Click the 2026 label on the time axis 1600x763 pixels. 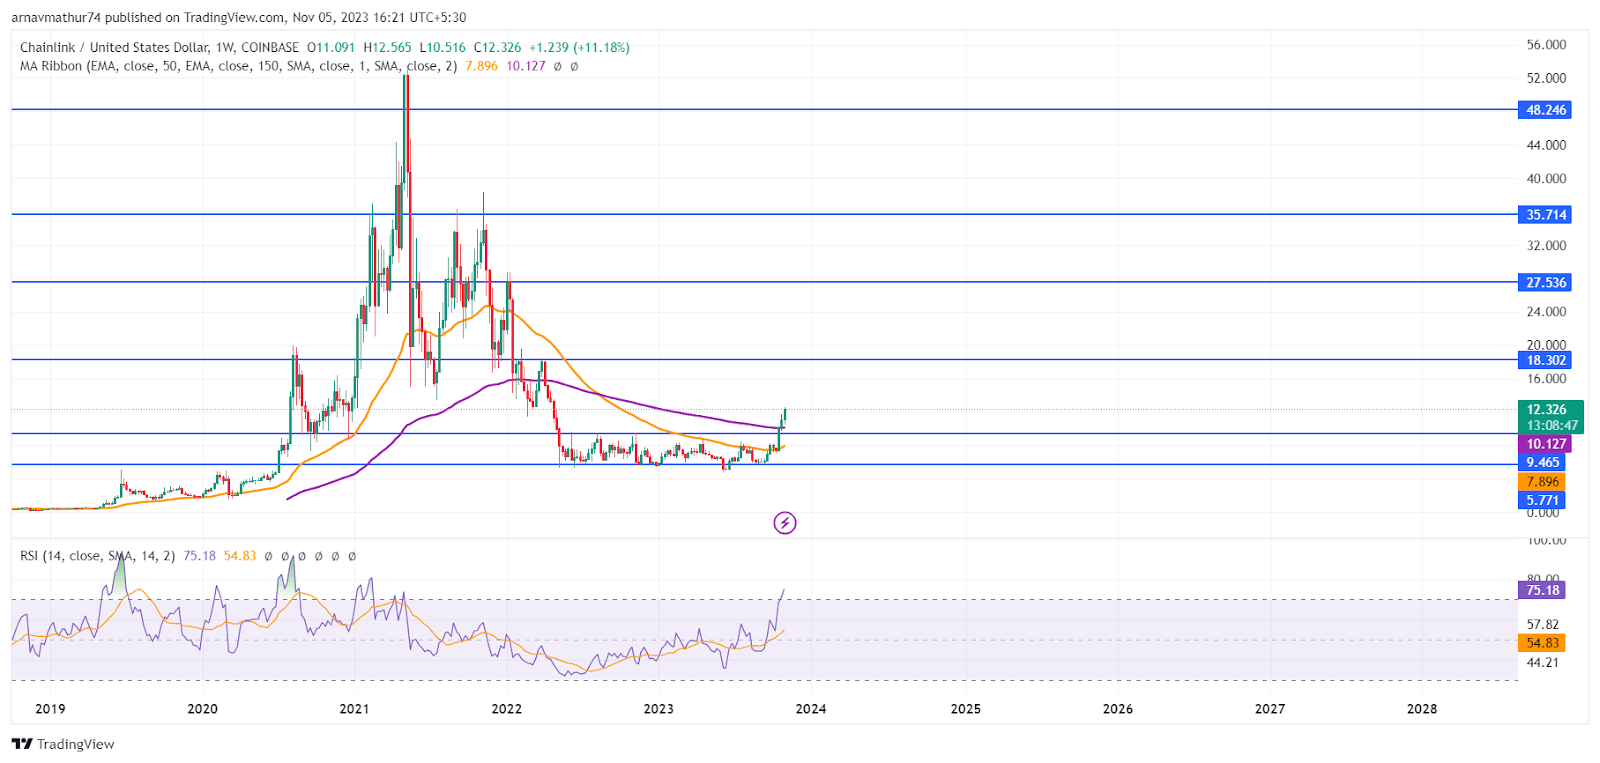tap(1117, 709)
